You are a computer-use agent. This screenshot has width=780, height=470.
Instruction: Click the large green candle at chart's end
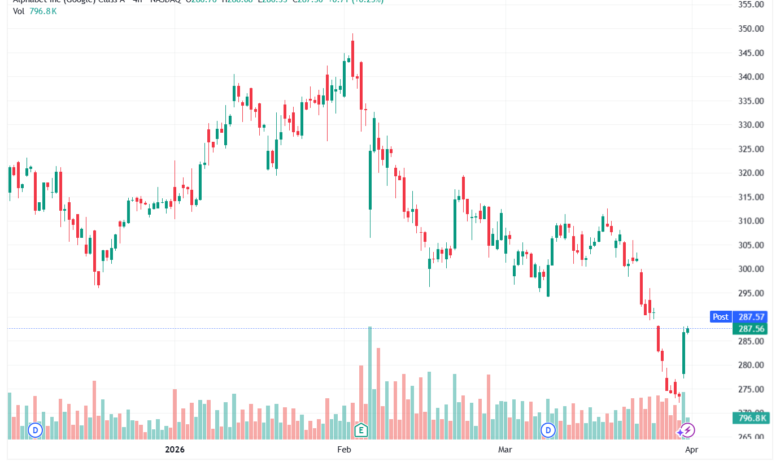pyautogui.click(x=683, y=352)
